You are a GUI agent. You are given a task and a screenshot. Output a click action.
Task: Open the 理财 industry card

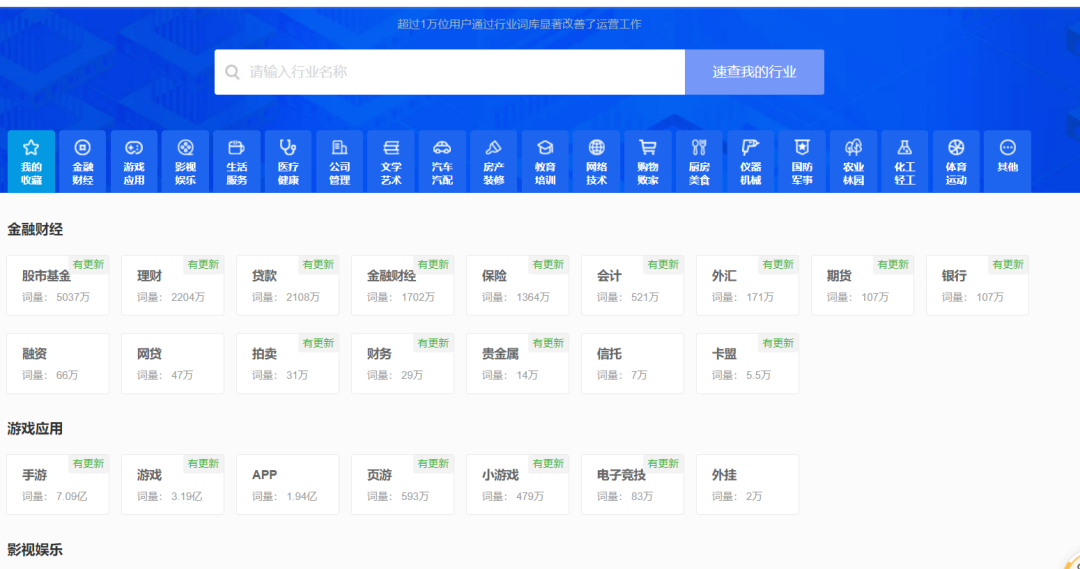[x=173, y=285]
